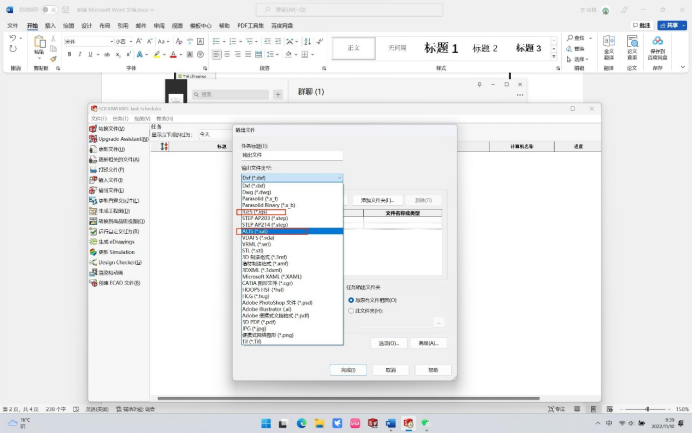Click the Options button in dialog
The width and height of the screenshot is (693, 433).
[x=388, y=343]
